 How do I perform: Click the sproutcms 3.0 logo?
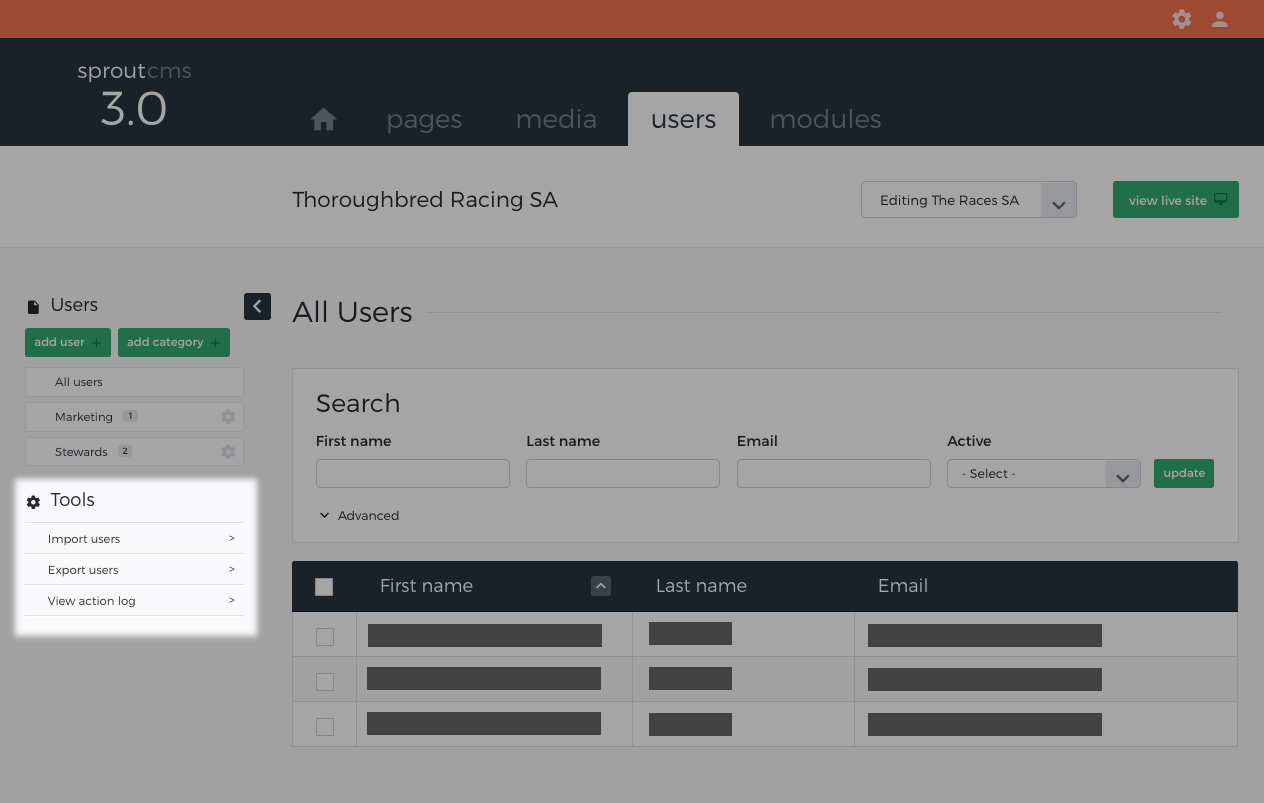tap(134, 95)
